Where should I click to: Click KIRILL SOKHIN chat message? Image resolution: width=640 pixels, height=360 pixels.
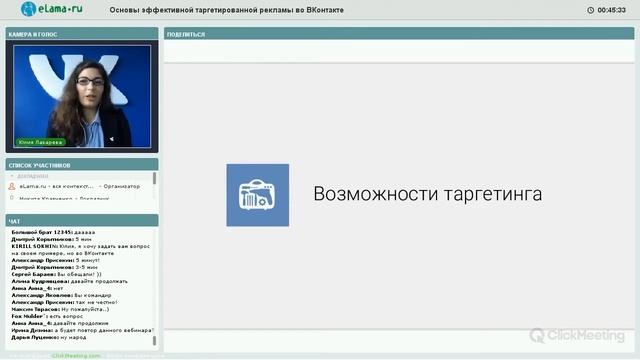pyautogui.click(x=81, y=250)
